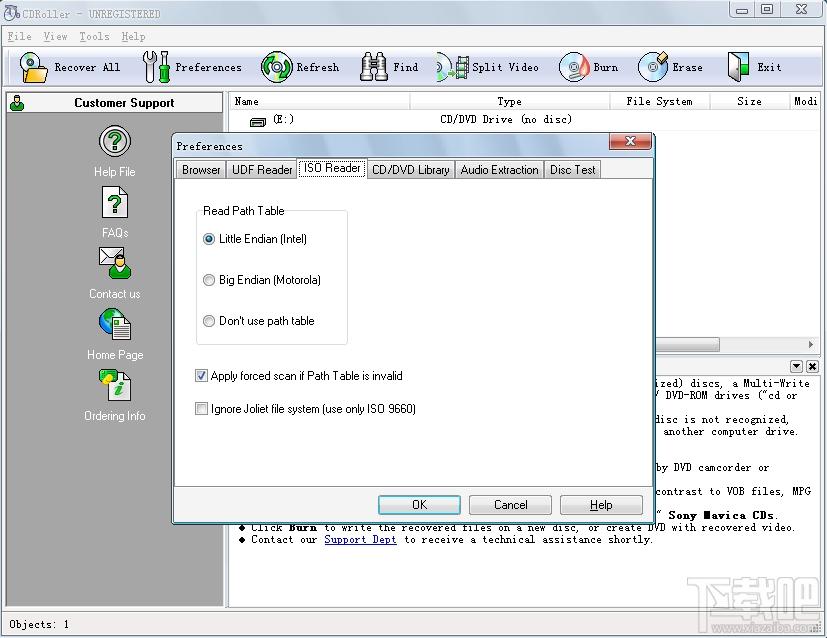Switch to the Disc Test tab
Image resolution: width=827 pixels, height=638 pixels.
[x=572, y=170]
